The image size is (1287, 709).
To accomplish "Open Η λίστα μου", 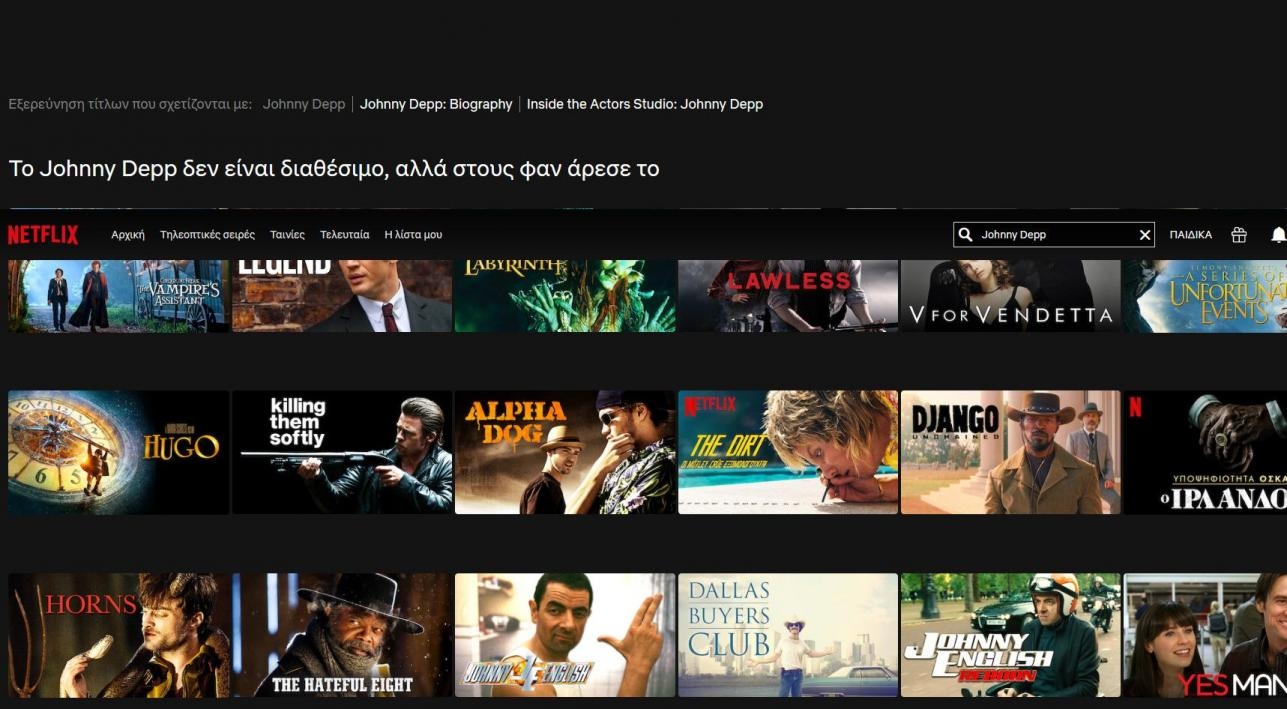I will (413, 235).
